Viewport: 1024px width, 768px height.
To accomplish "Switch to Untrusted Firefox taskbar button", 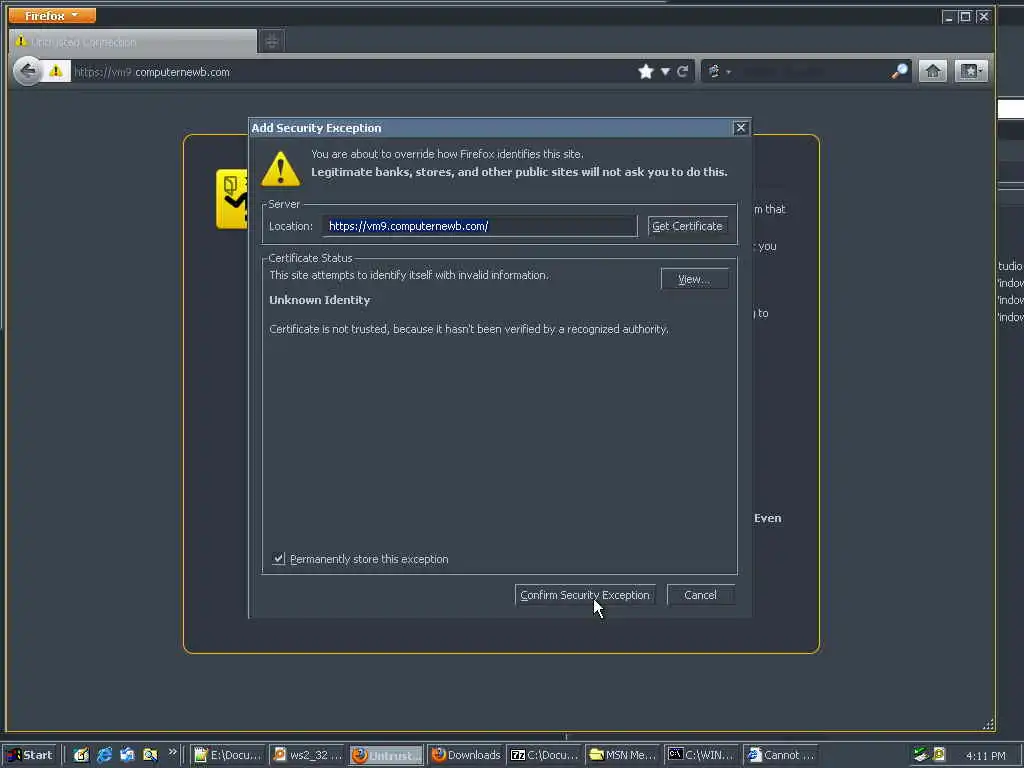I will click(x=386, y=755).
